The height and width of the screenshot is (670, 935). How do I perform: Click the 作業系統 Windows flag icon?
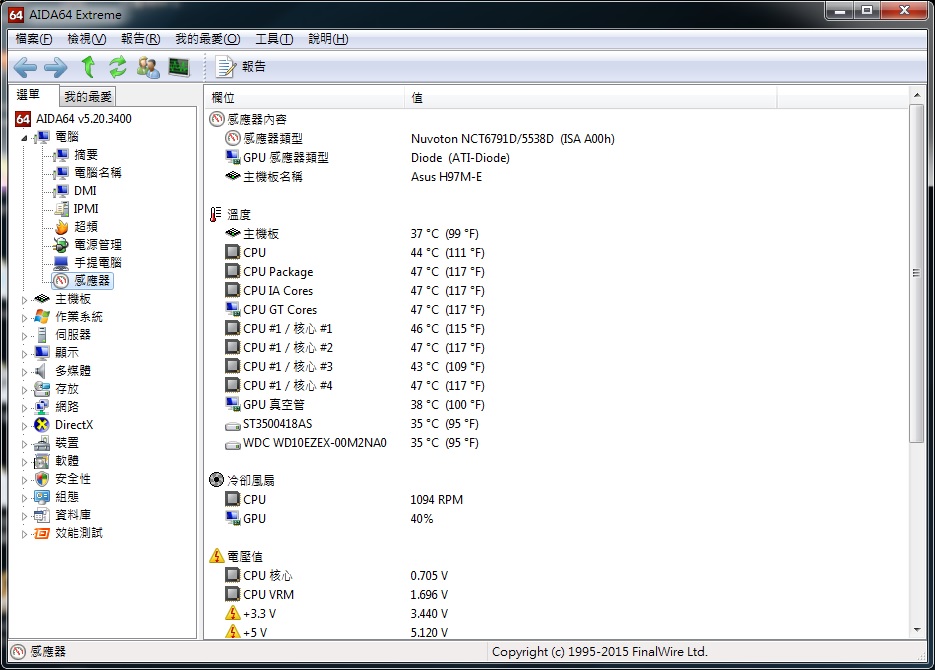coord(42,317)
